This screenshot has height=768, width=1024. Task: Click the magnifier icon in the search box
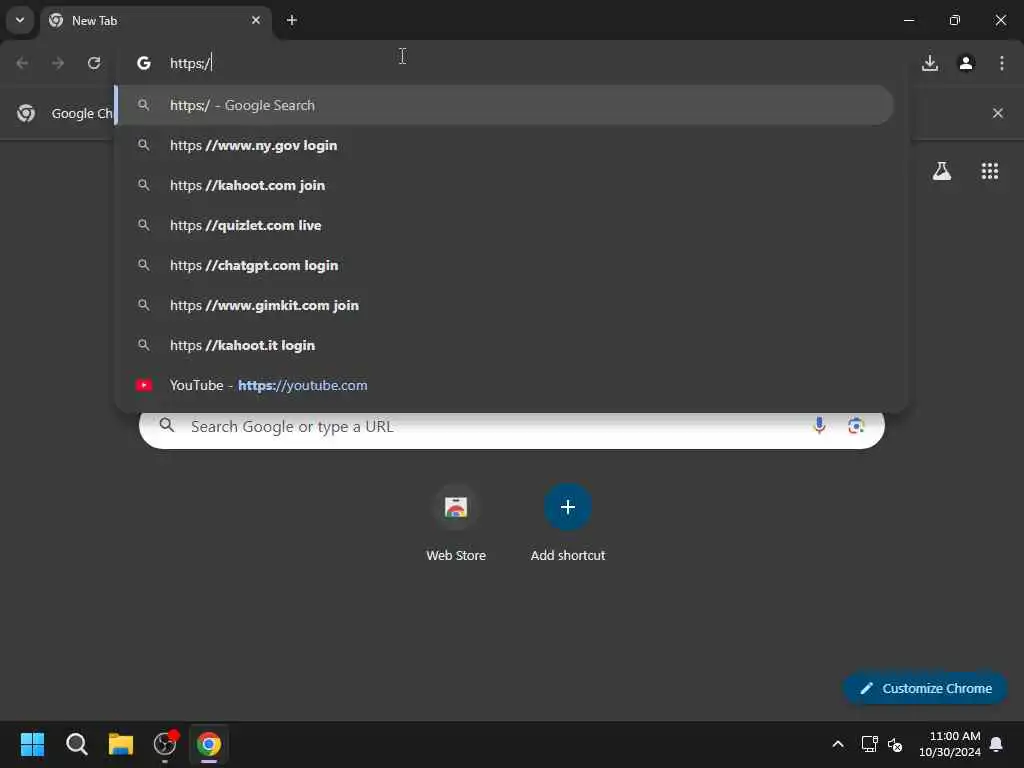point(167,426)
